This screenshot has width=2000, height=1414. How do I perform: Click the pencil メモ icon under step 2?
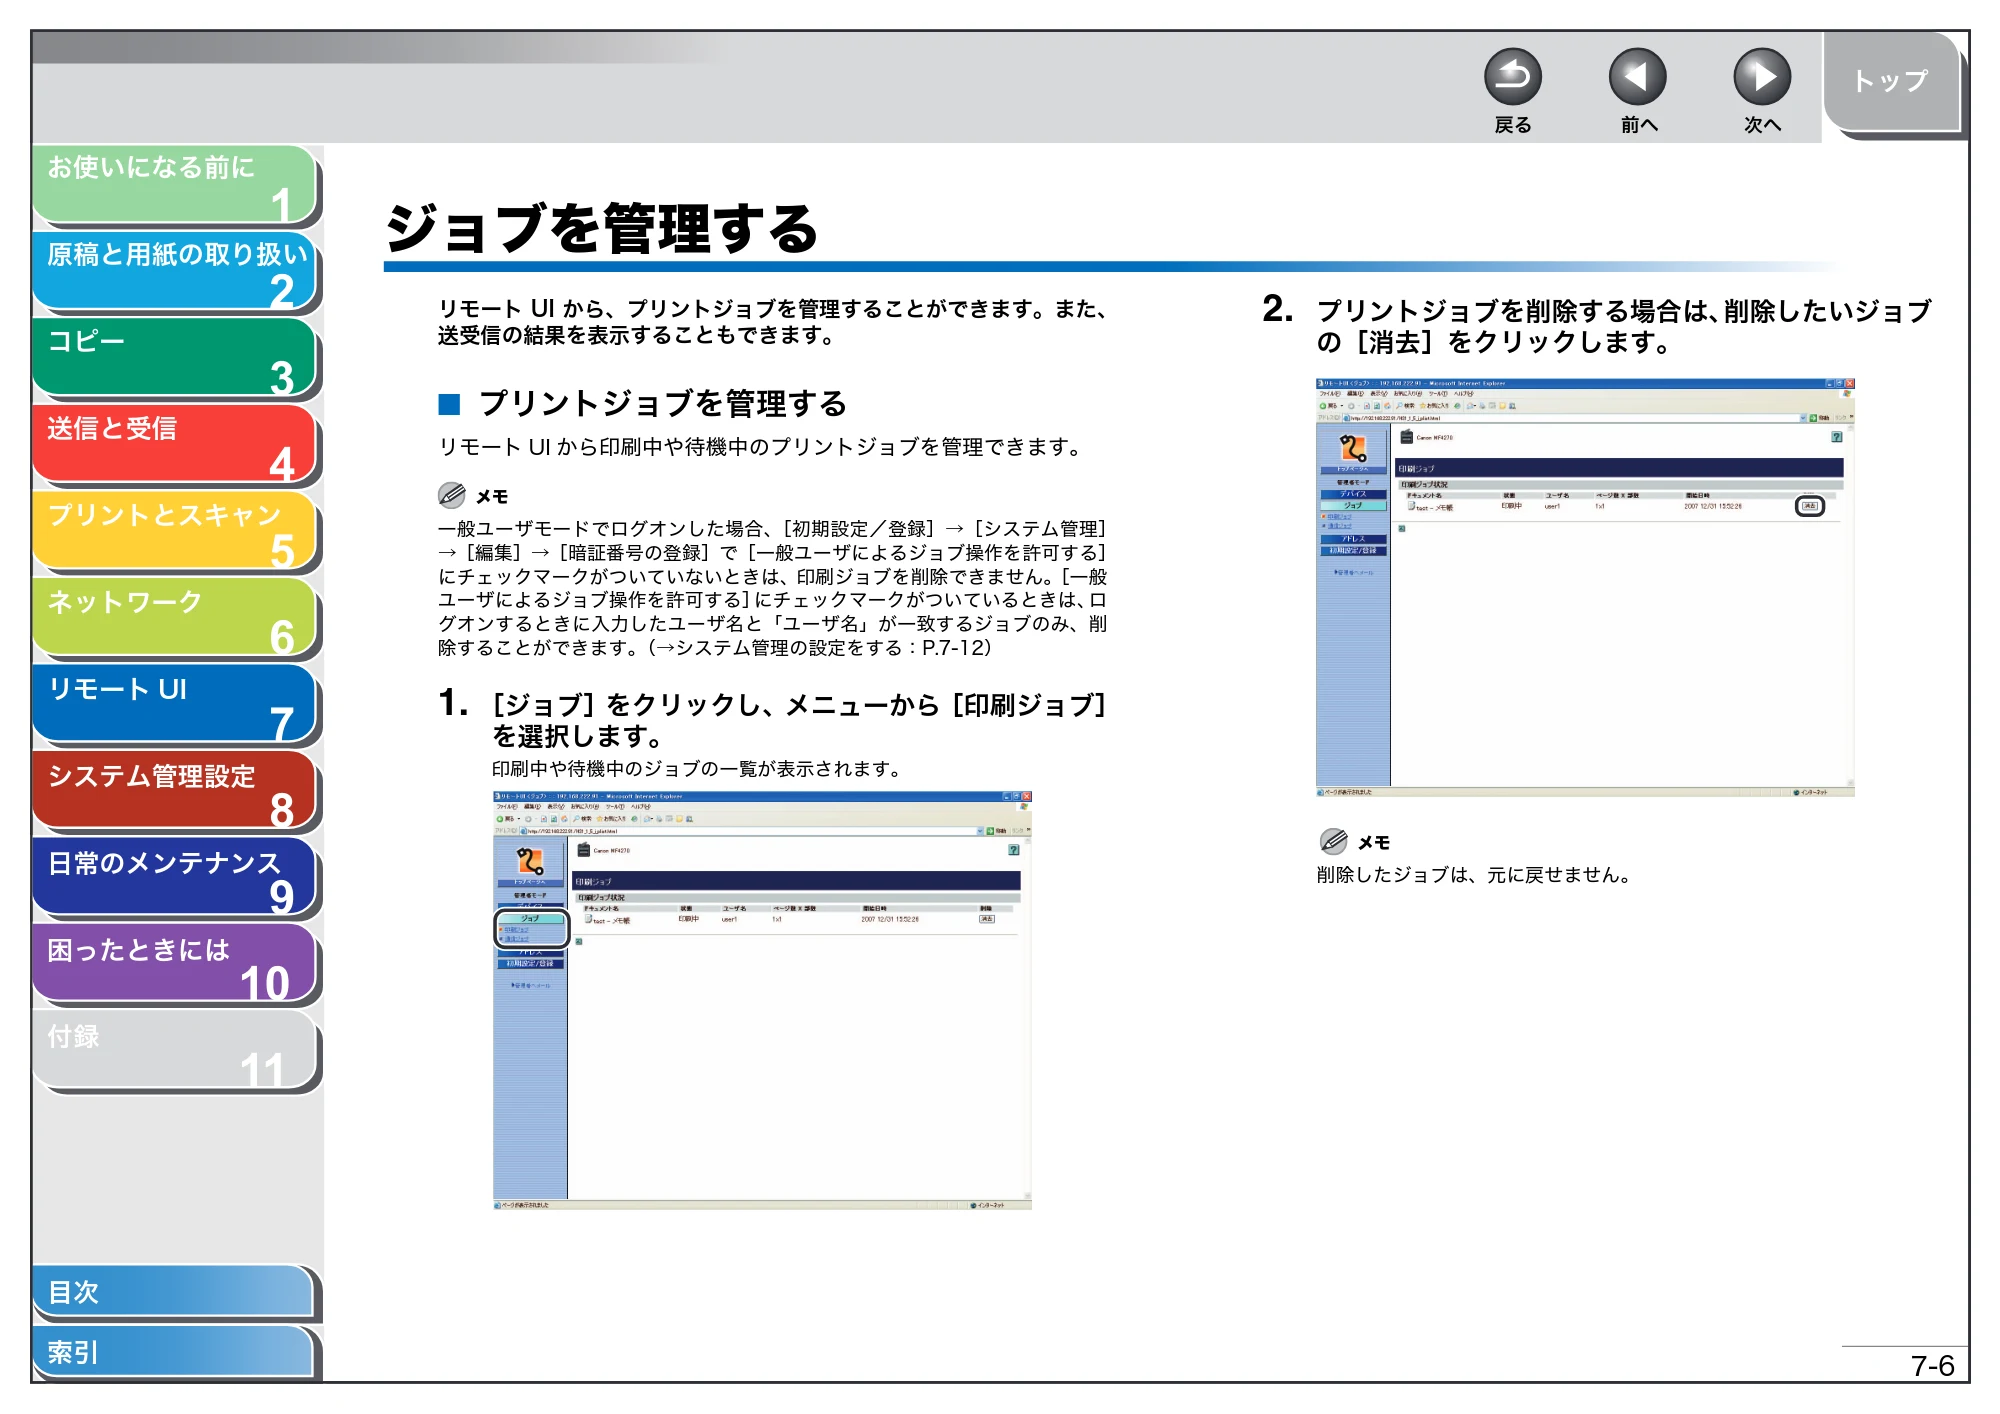pyautogui.click(x=1334, y=841)
